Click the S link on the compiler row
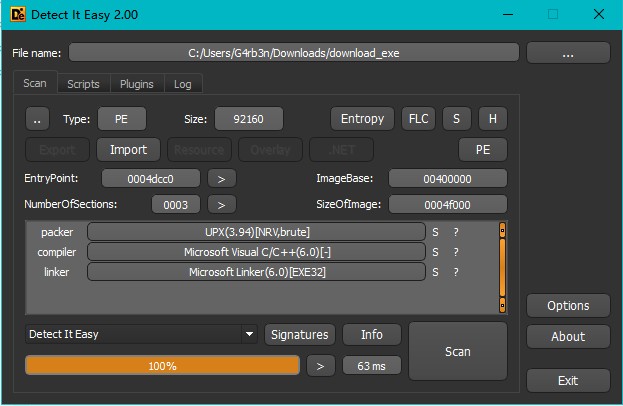This screenshot has height=406, width=623. 435,252
